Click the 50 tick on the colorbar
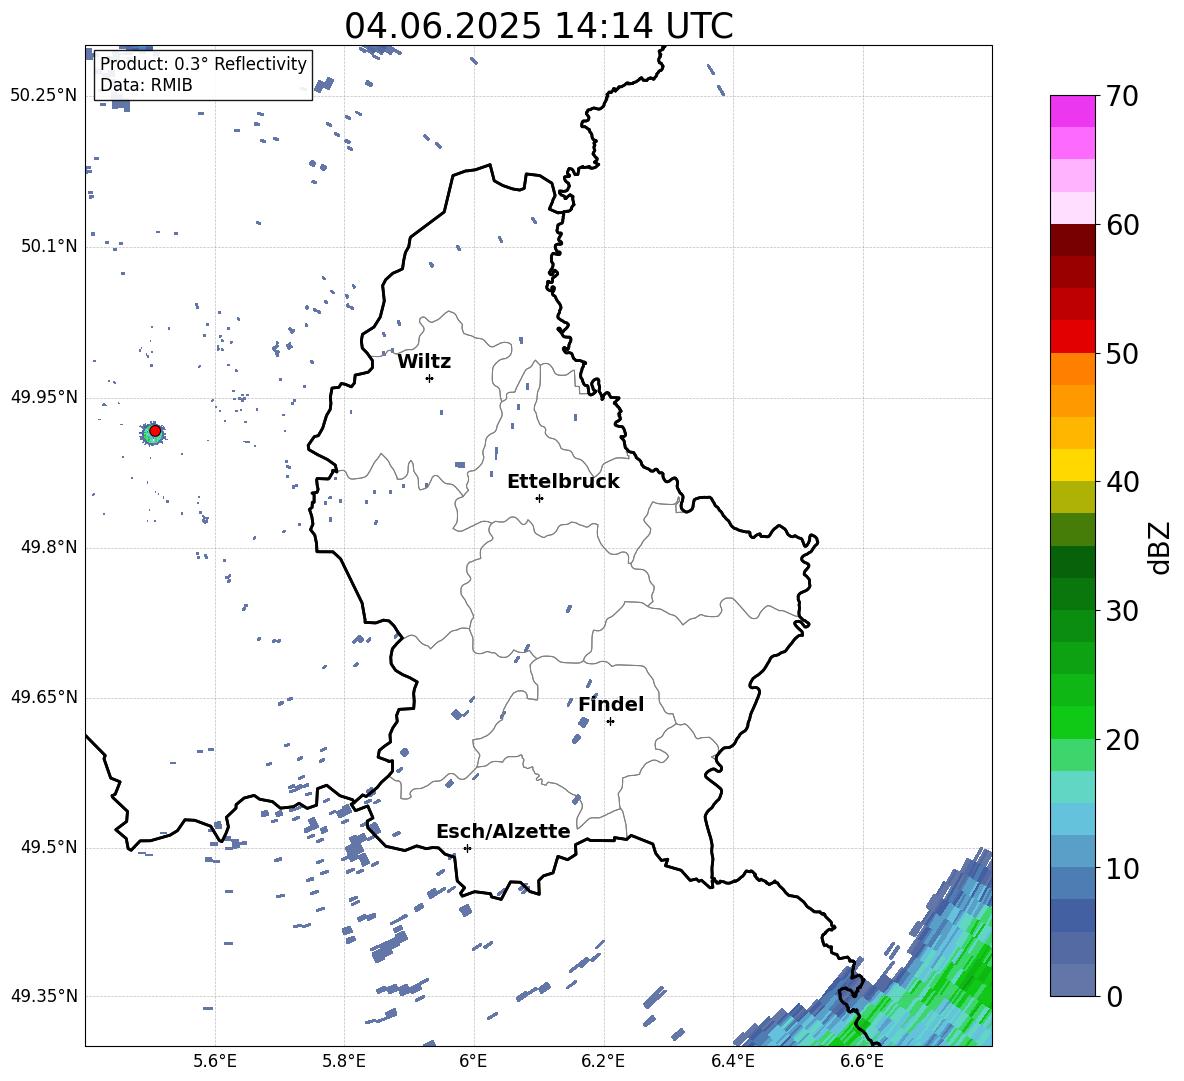The height and width of the screenshot is (1081, 1184). coord(1122,353)
